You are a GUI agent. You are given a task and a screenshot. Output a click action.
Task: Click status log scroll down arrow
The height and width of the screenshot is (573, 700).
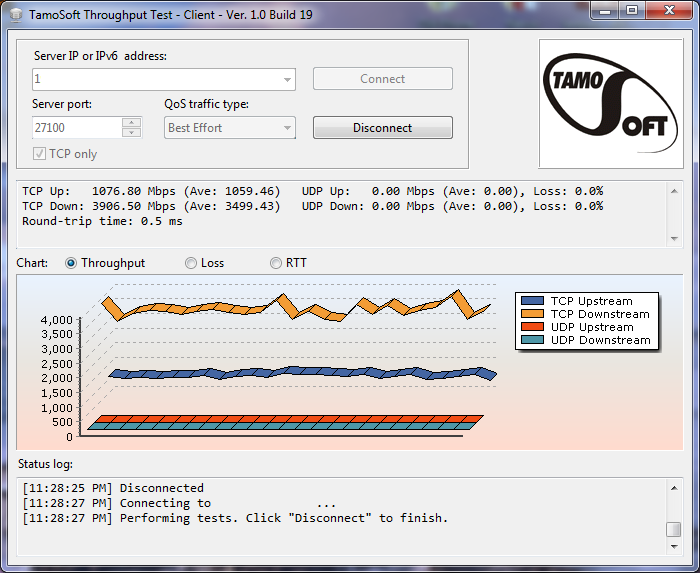[674, 547]
